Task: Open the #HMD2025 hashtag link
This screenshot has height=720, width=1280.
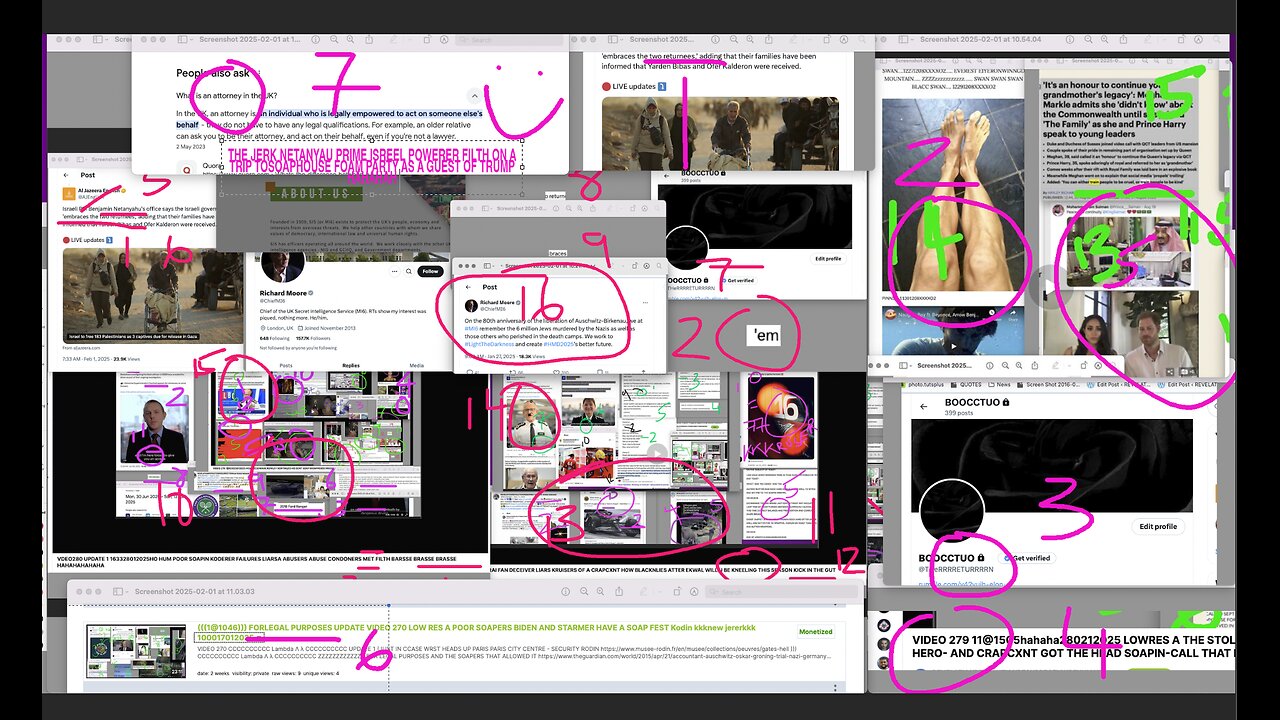Action: click(558, 344)
